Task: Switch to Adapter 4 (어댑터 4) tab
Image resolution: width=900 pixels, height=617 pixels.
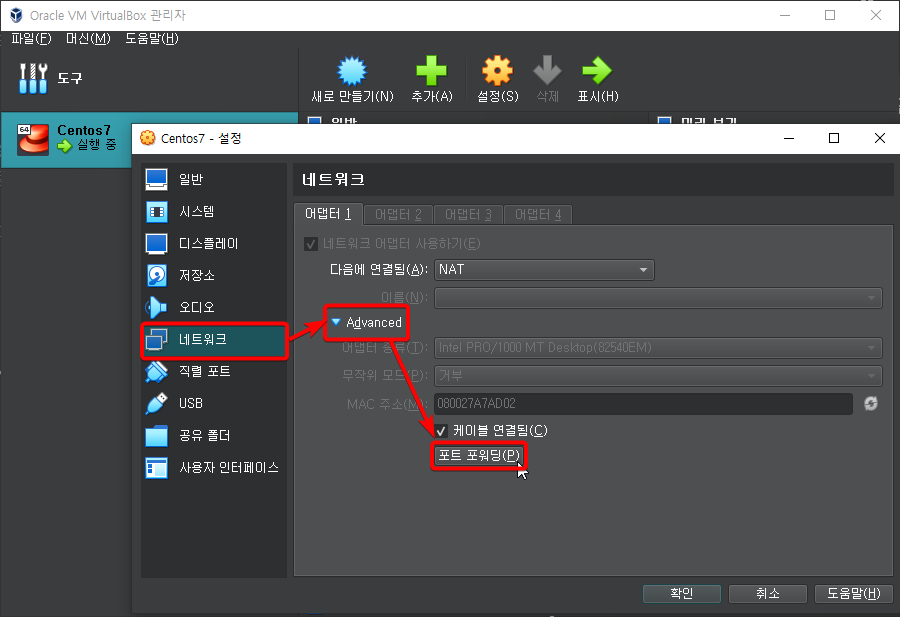Action: point(538,215)
